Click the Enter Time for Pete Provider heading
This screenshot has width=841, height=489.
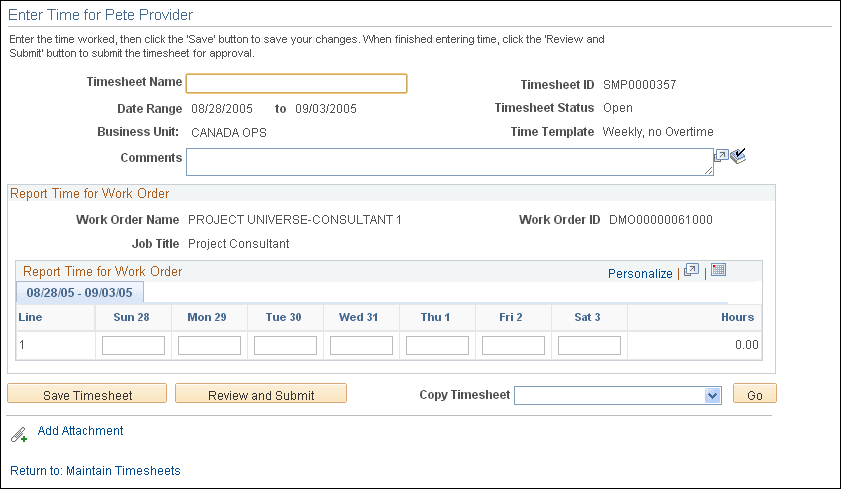(x=100, y=15)
